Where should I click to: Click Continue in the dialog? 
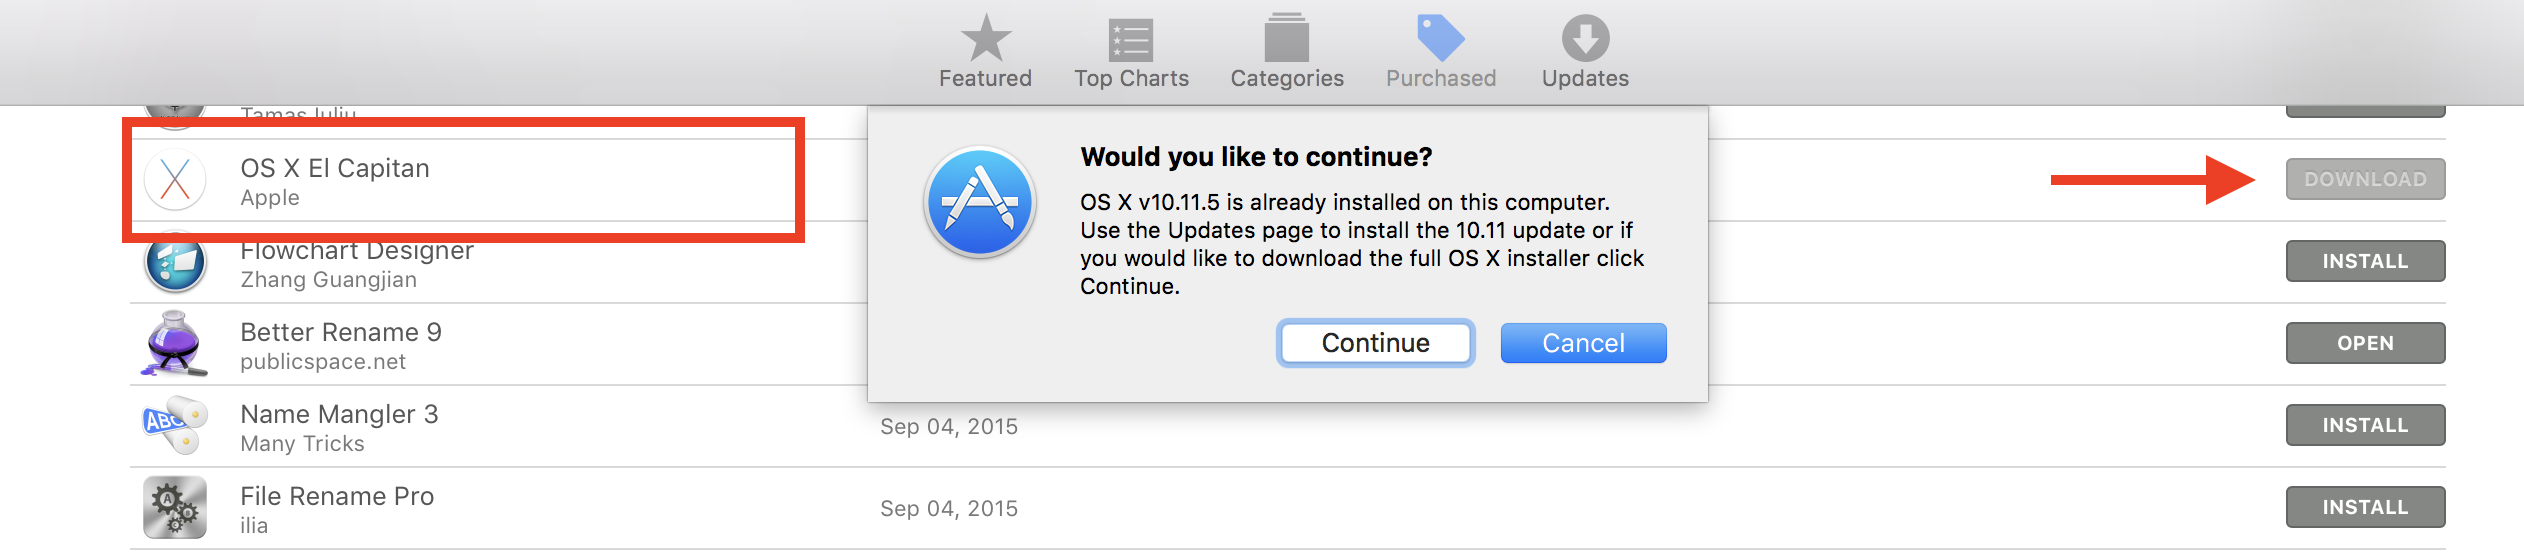tap(1375, 343)
